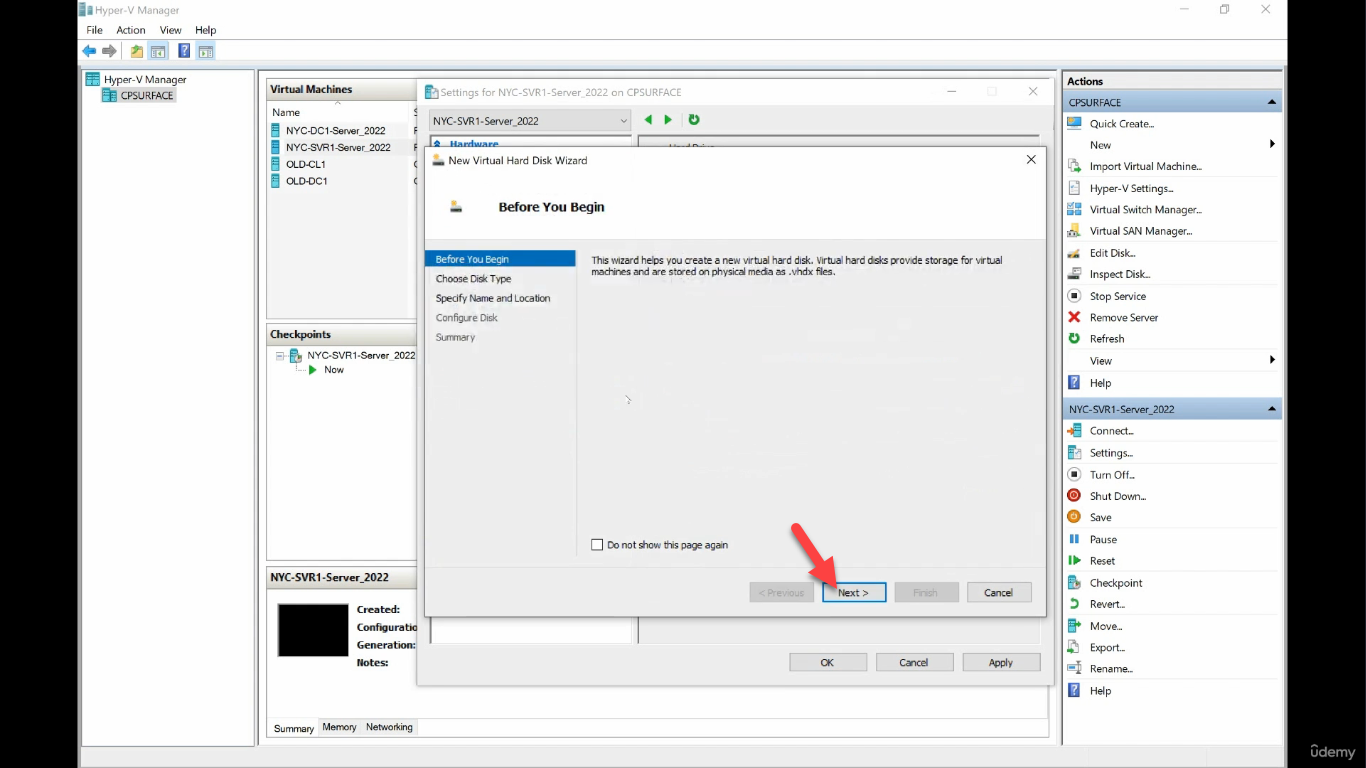The image size is (1366, 768).
Task: Click the Pause icon
Action: point(1074,539)
